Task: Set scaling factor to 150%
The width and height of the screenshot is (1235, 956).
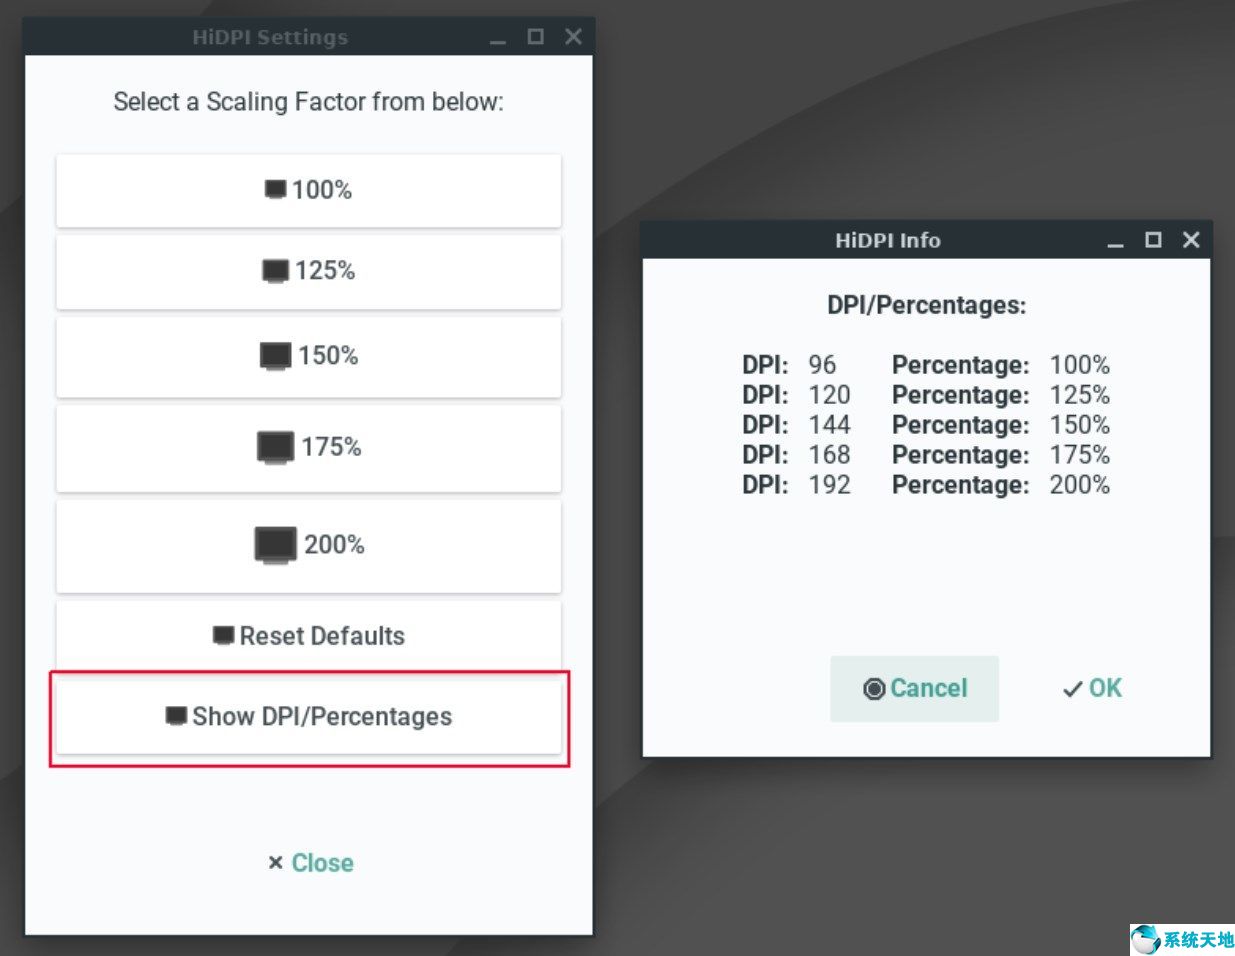Action: [x=308, y=356]
